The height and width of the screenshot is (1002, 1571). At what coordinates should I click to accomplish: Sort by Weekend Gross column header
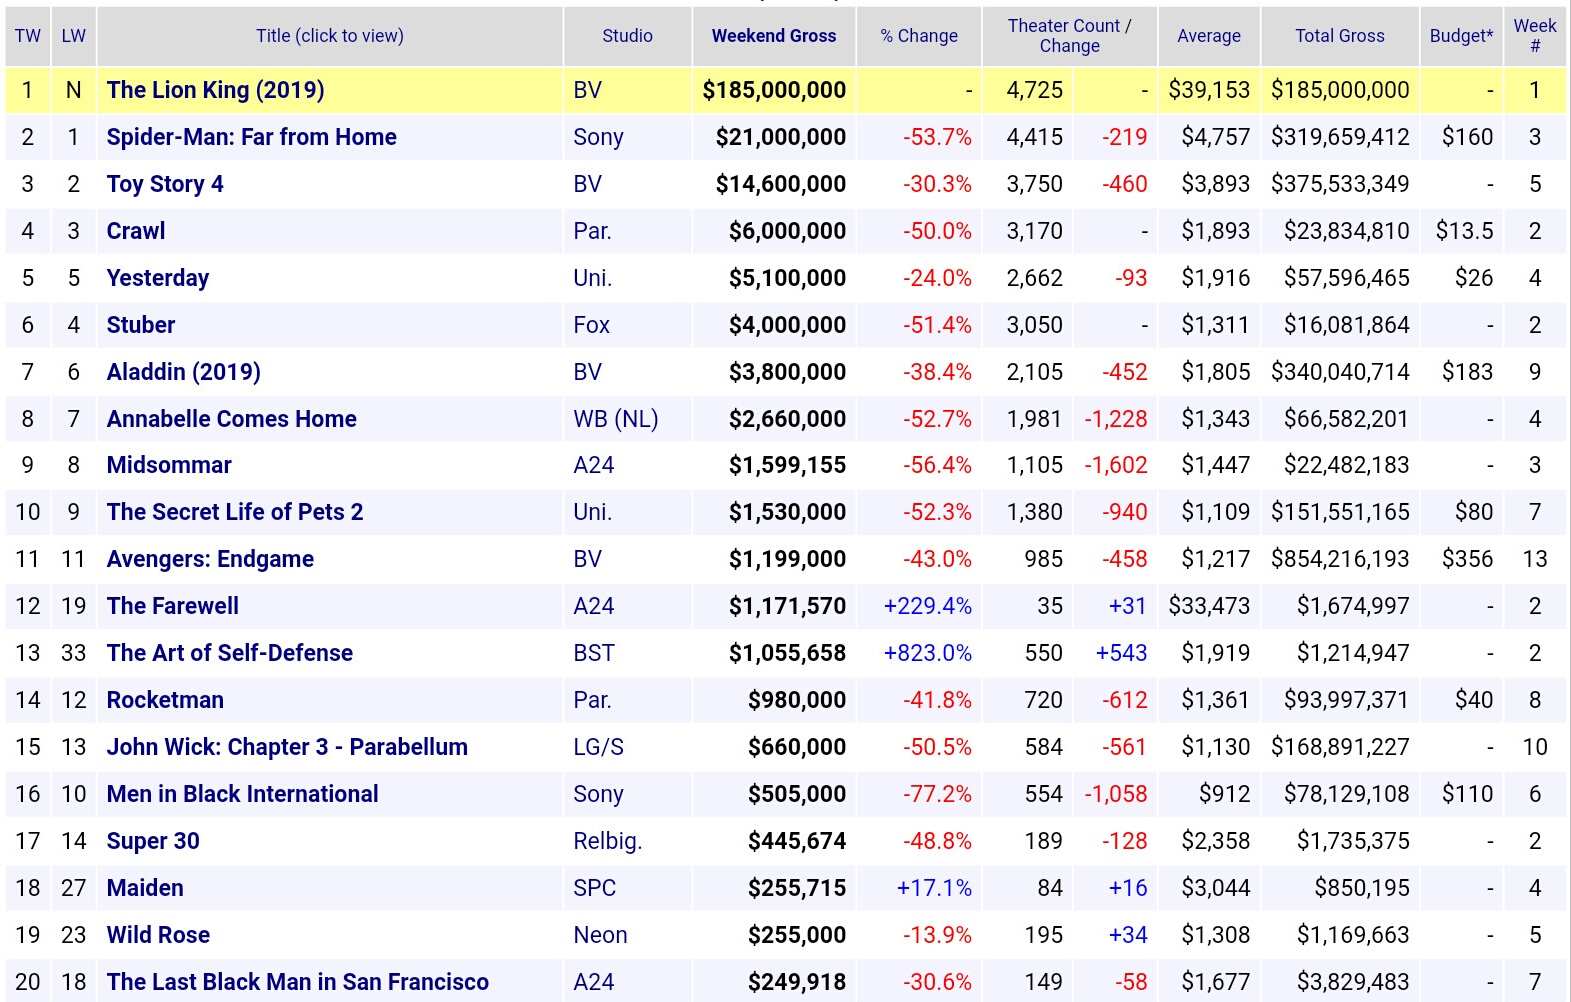[x=774, y=36]
